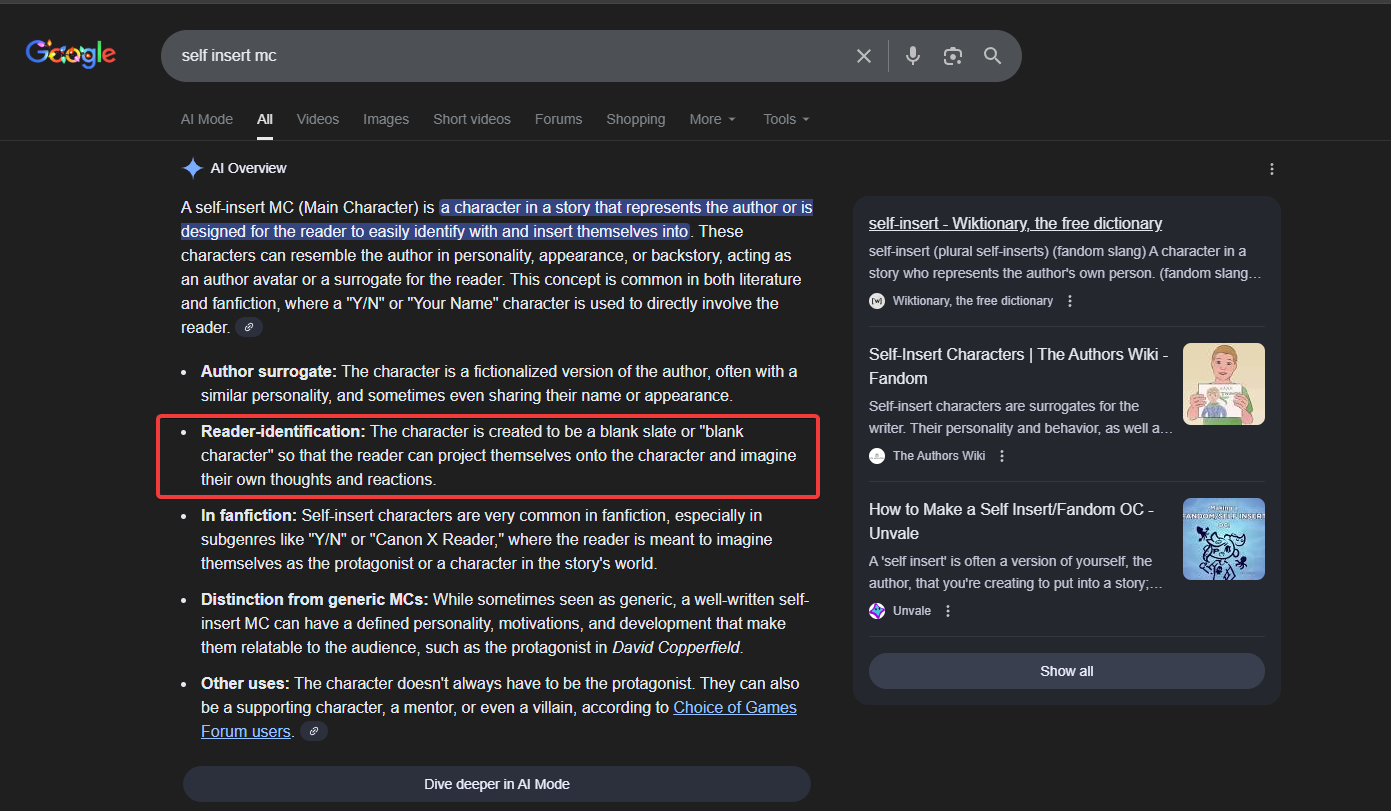Click The Authors Wiki favicon
Screen dimensions: 1391x811
[877, 456]
